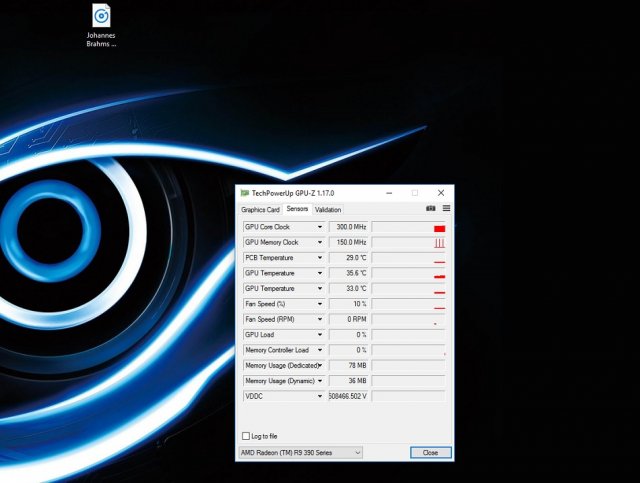Expand the GPU Load sensor dropdown

tap(320, 335)
